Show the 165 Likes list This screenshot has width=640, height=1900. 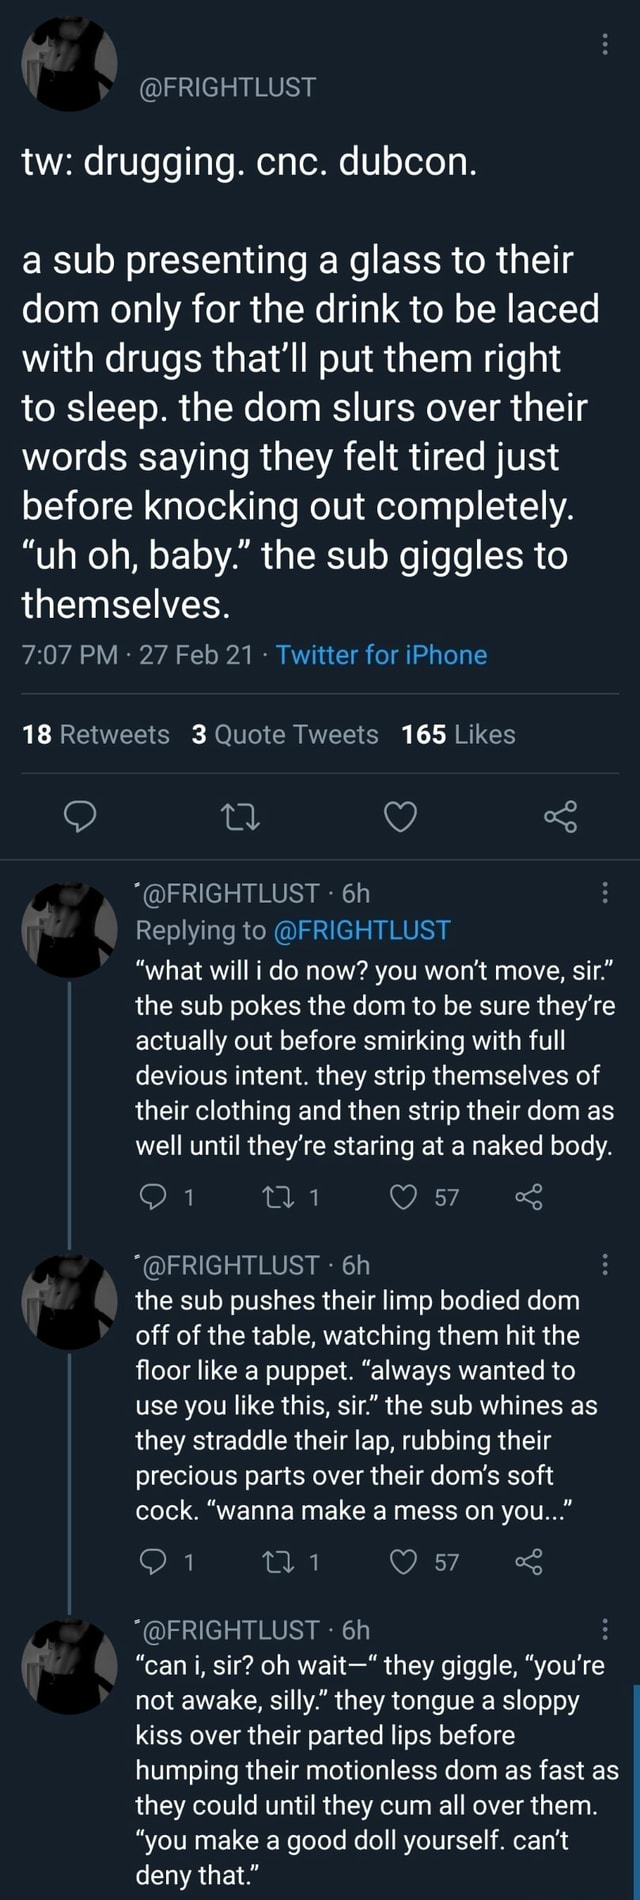(x=458, y=735)
